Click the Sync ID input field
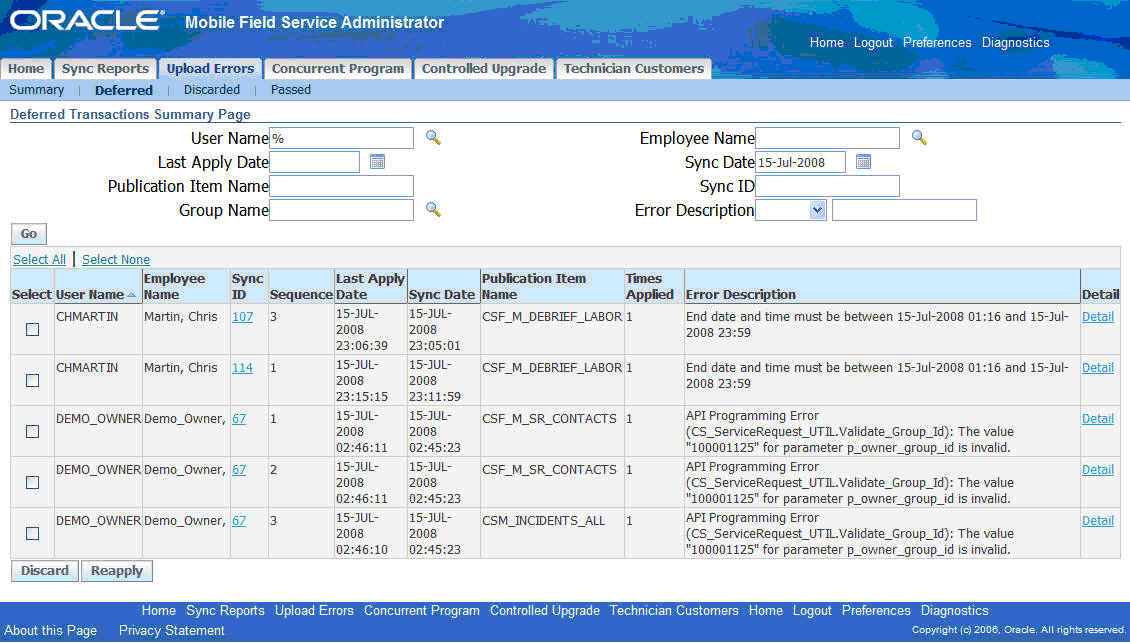 827,186
